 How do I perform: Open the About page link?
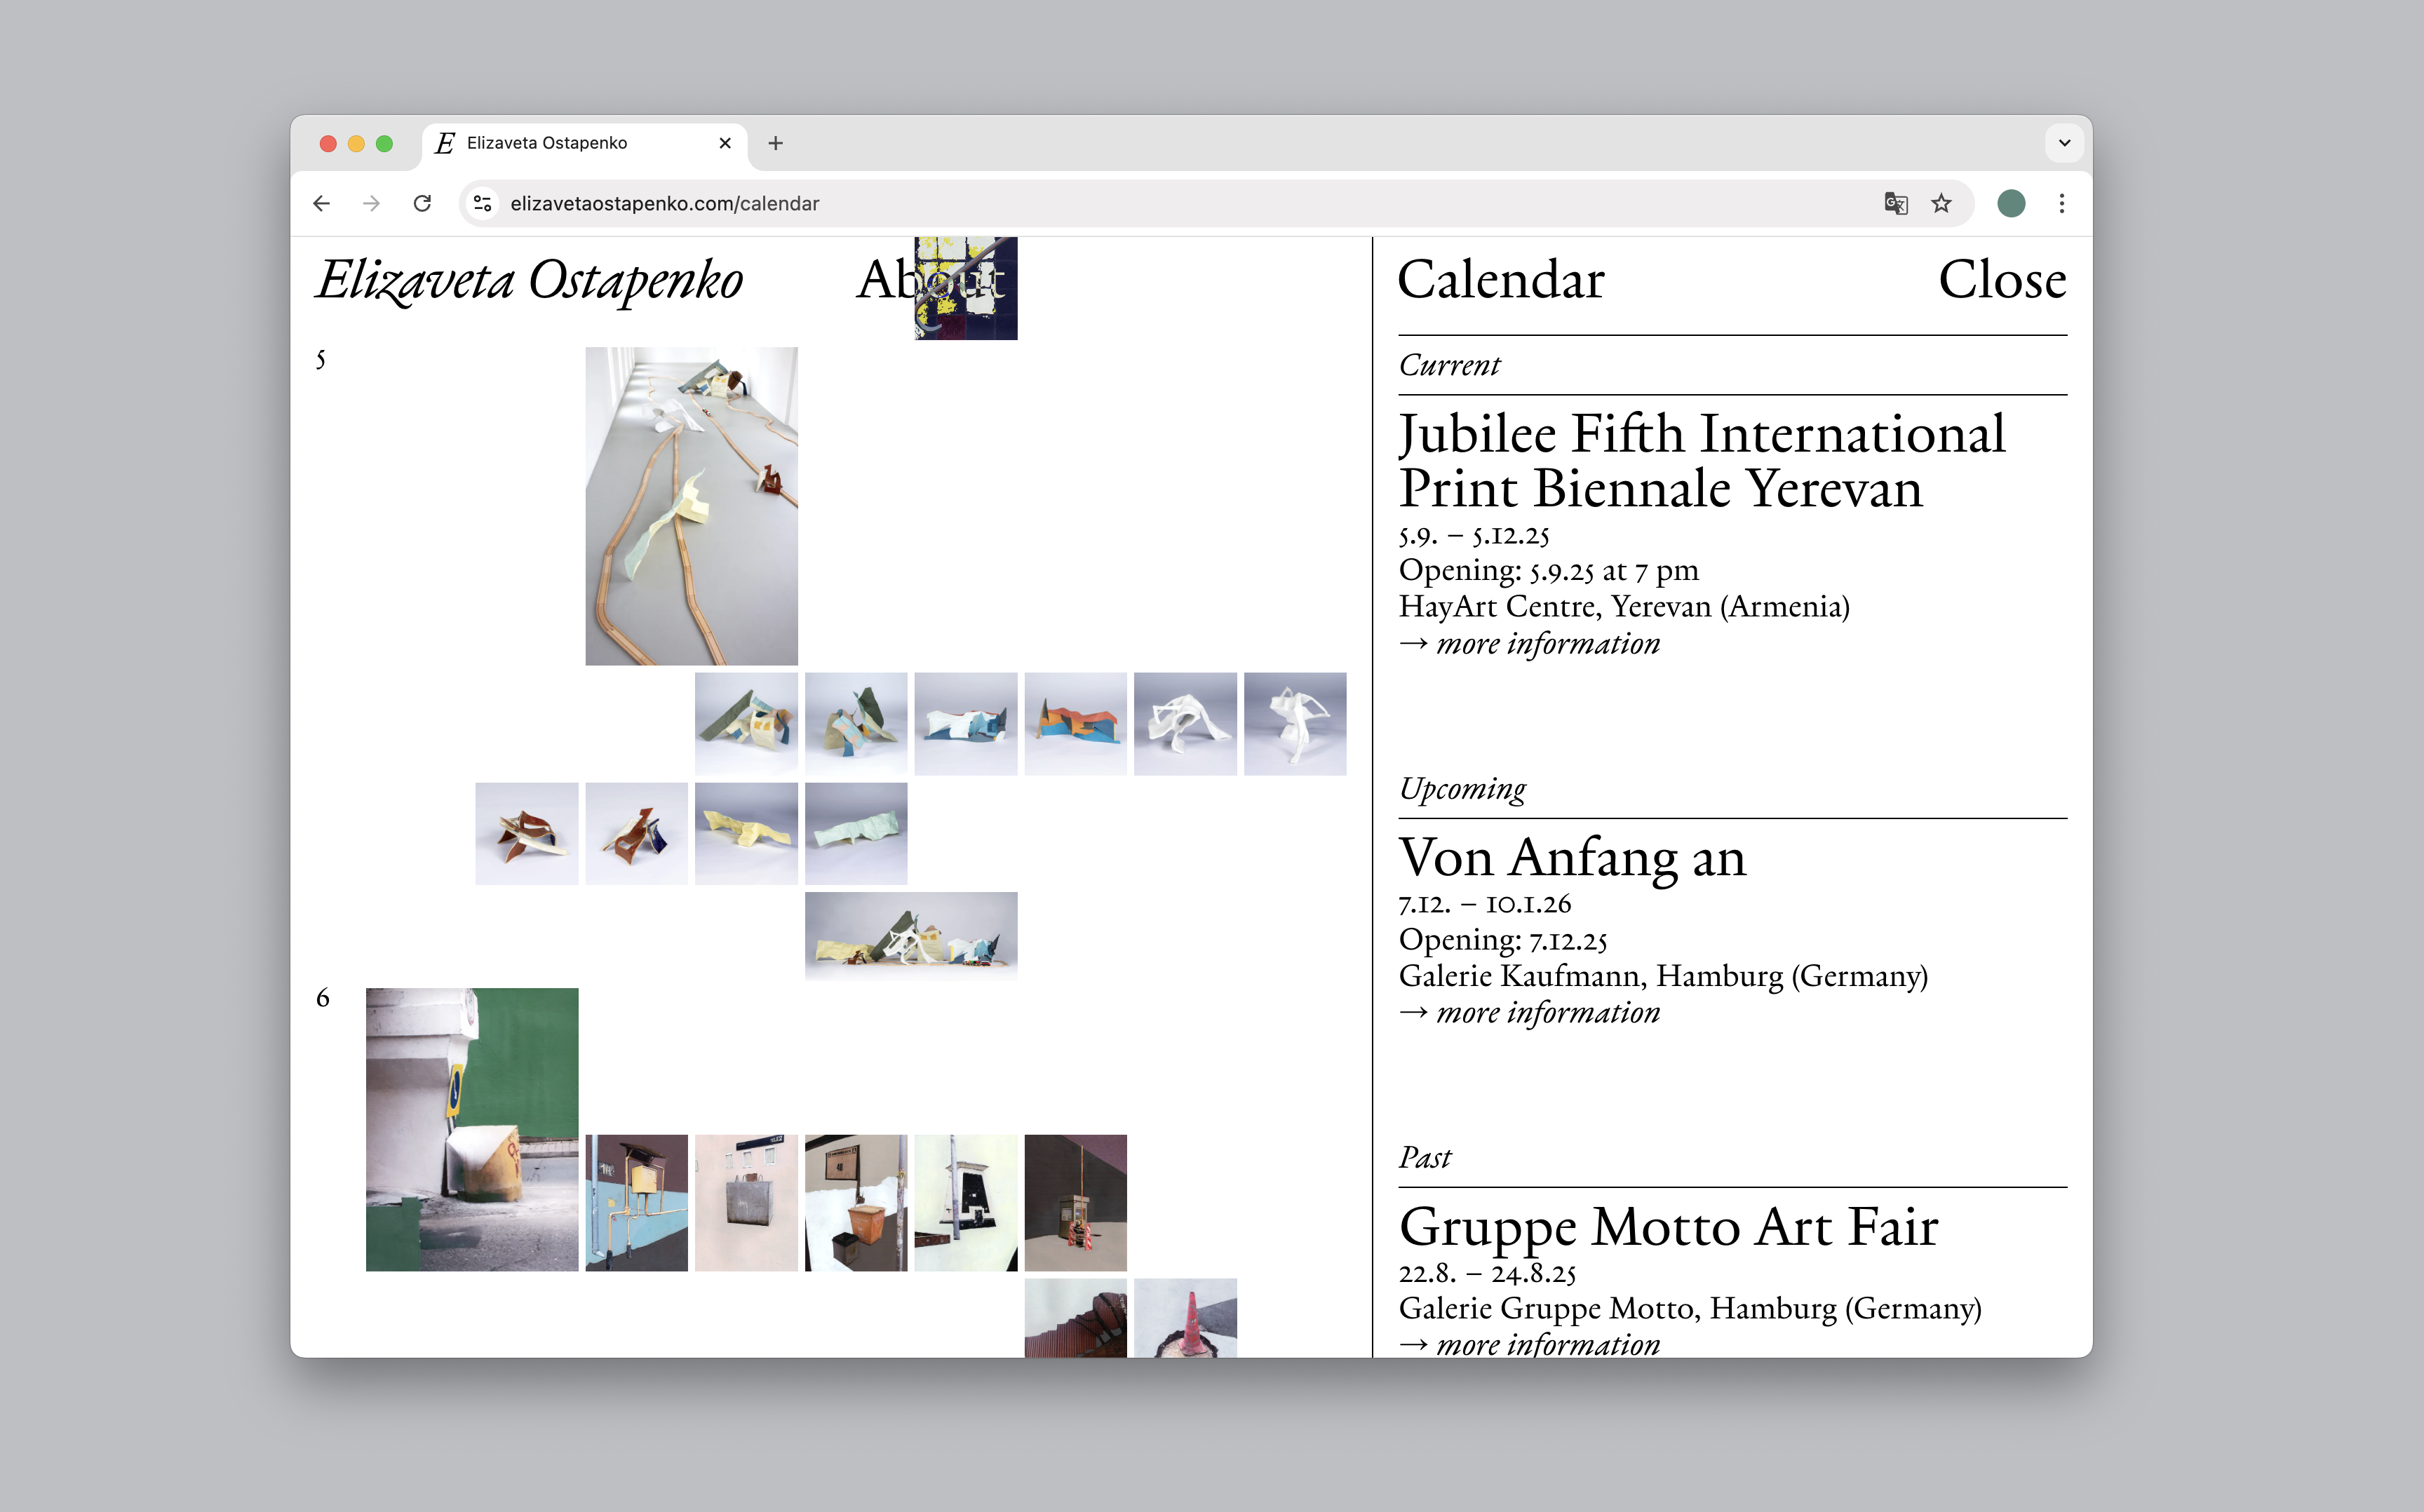pos(886,280)
